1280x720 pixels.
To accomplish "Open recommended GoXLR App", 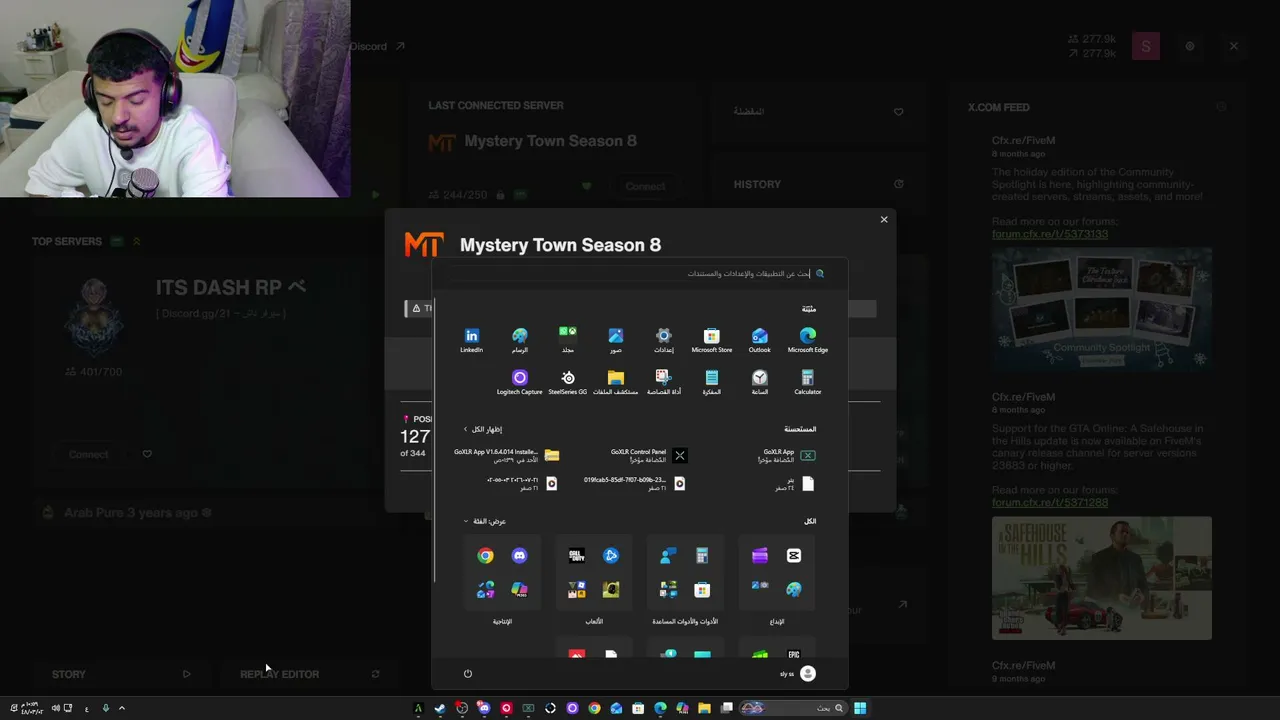I will coord(787,455).
